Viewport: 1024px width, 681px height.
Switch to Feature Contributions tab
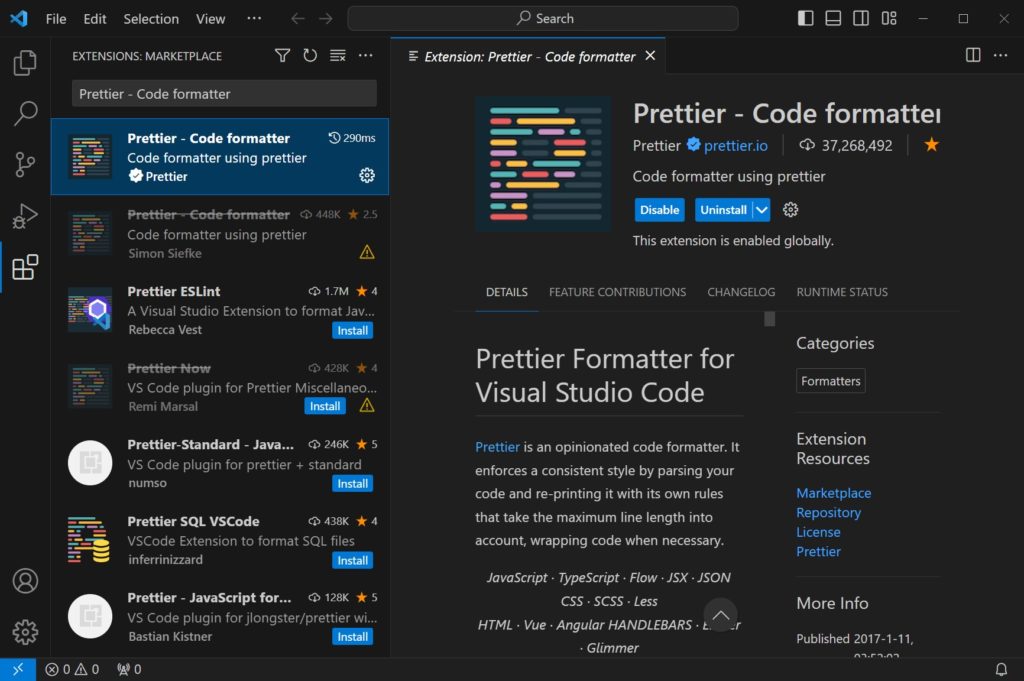(617, 292)
